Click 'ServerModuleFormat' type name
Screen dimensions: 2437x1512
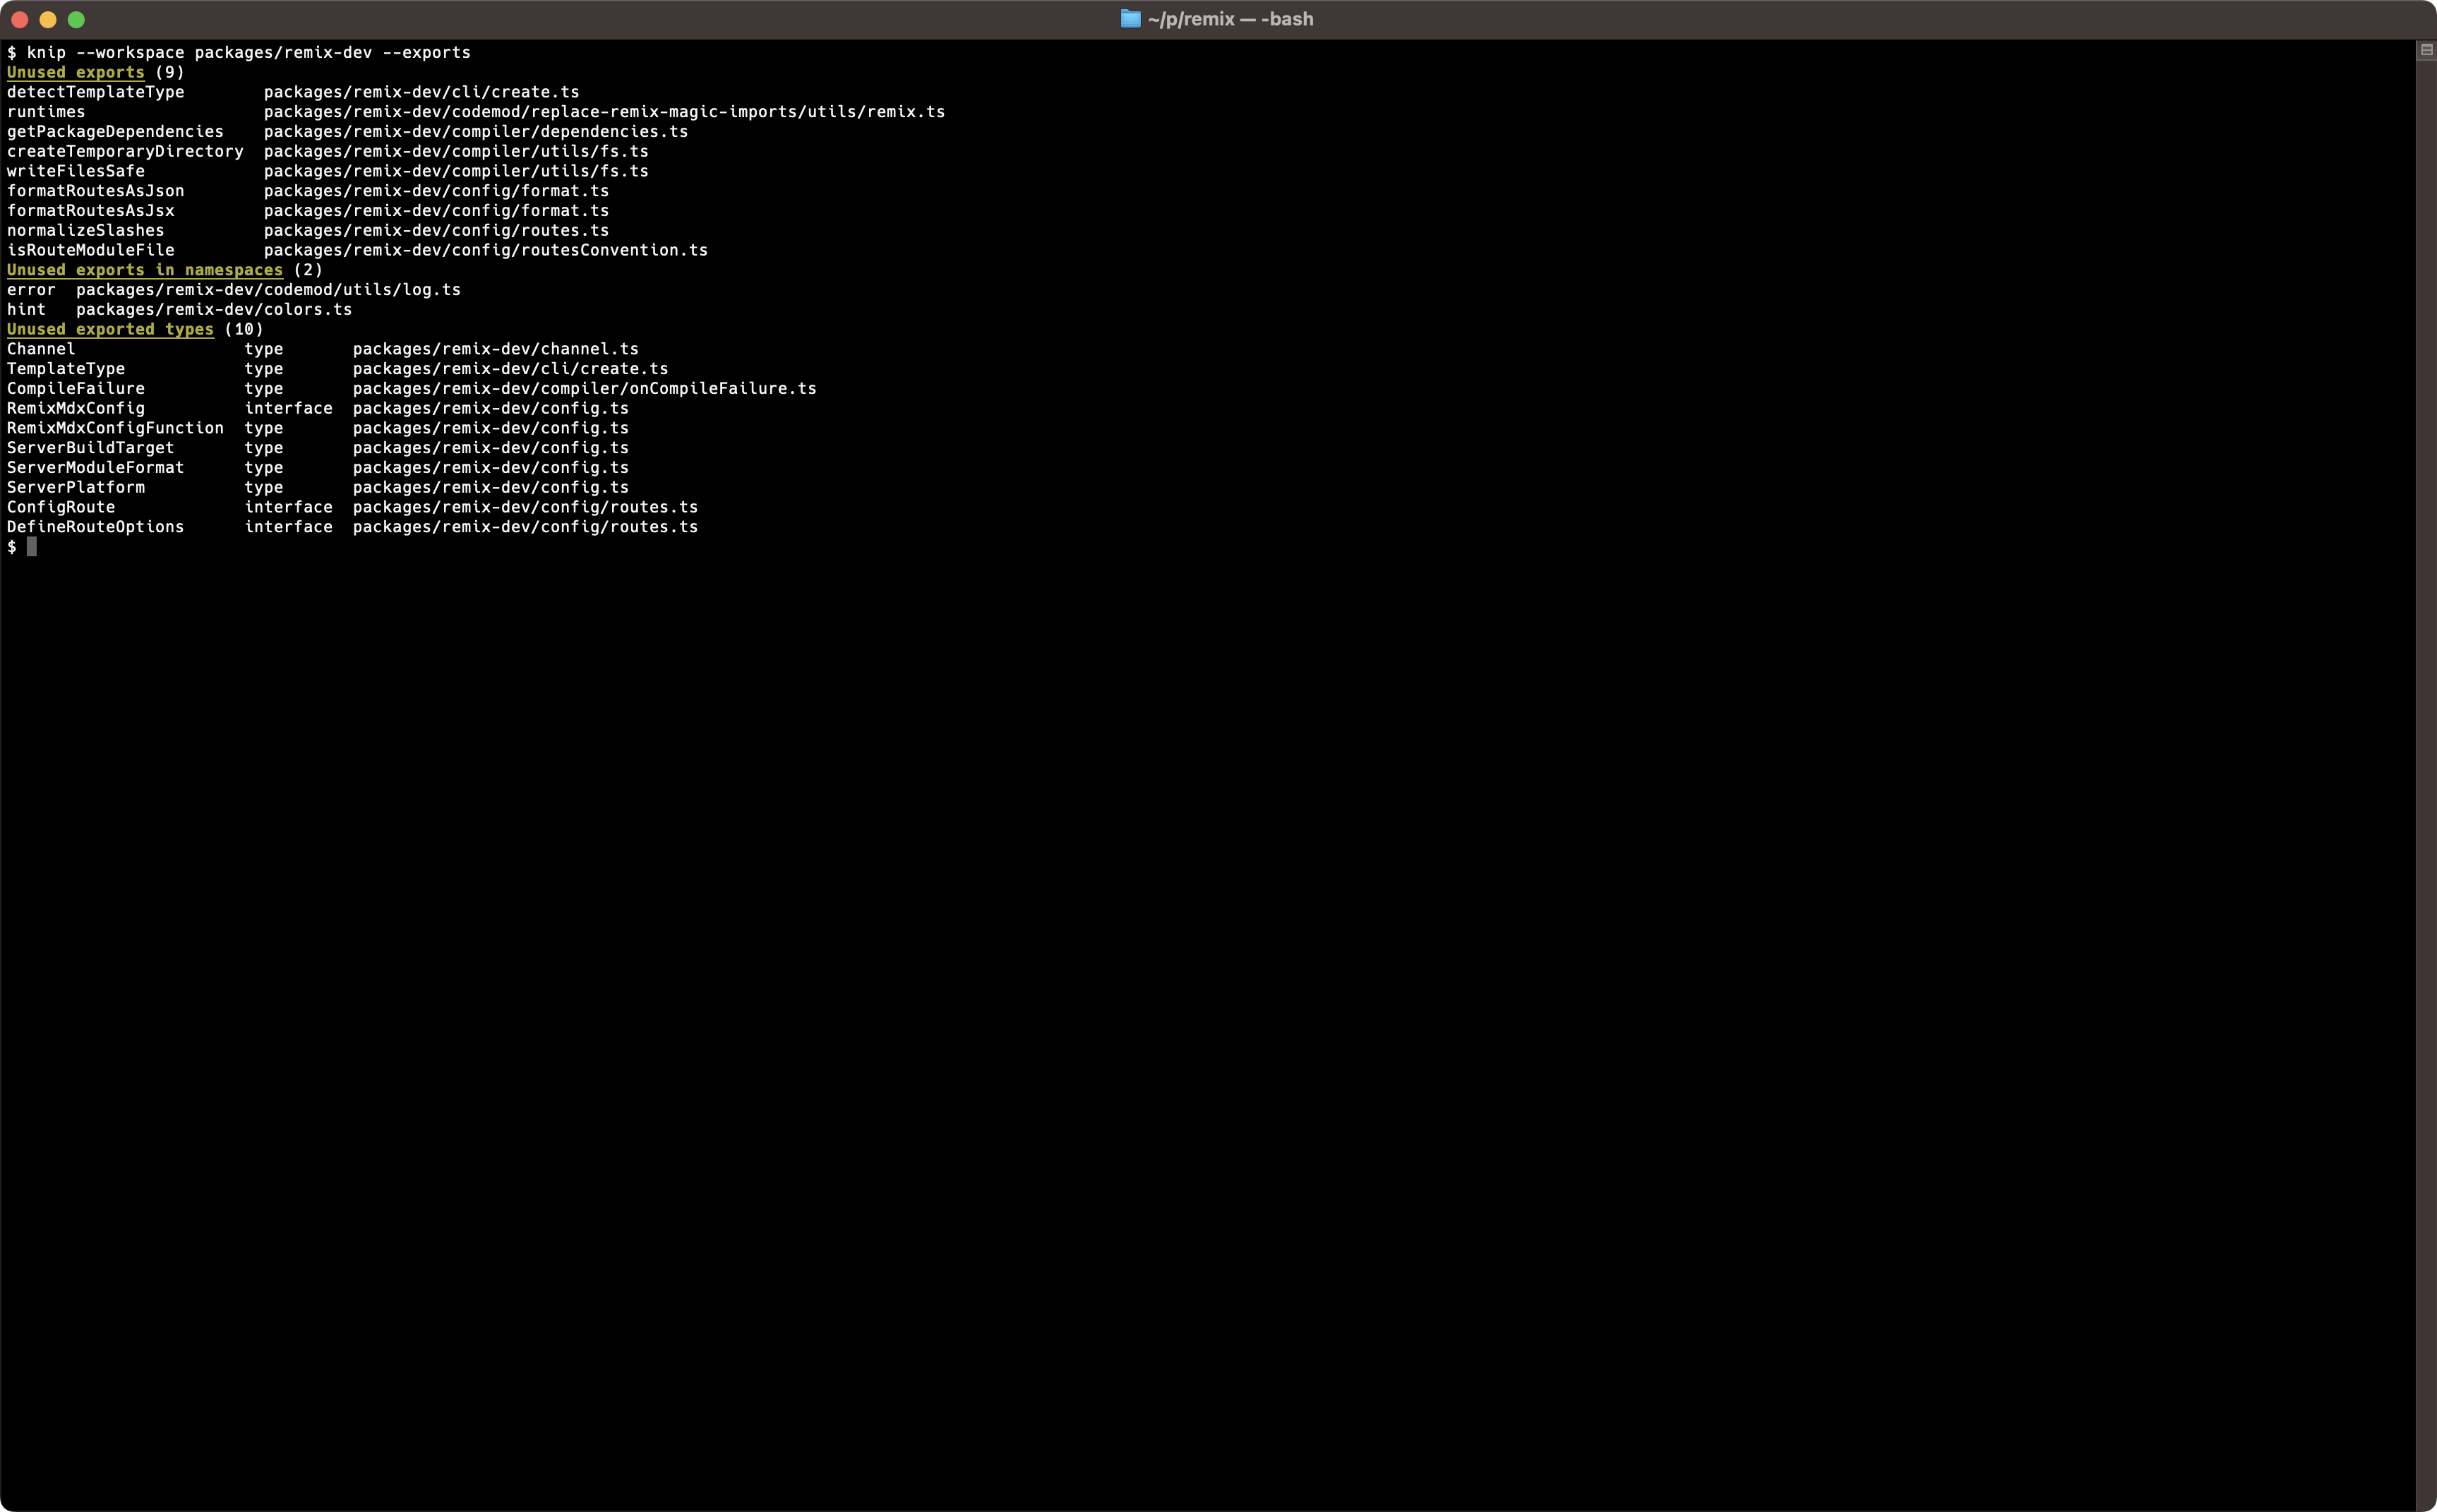coord(96,468)
